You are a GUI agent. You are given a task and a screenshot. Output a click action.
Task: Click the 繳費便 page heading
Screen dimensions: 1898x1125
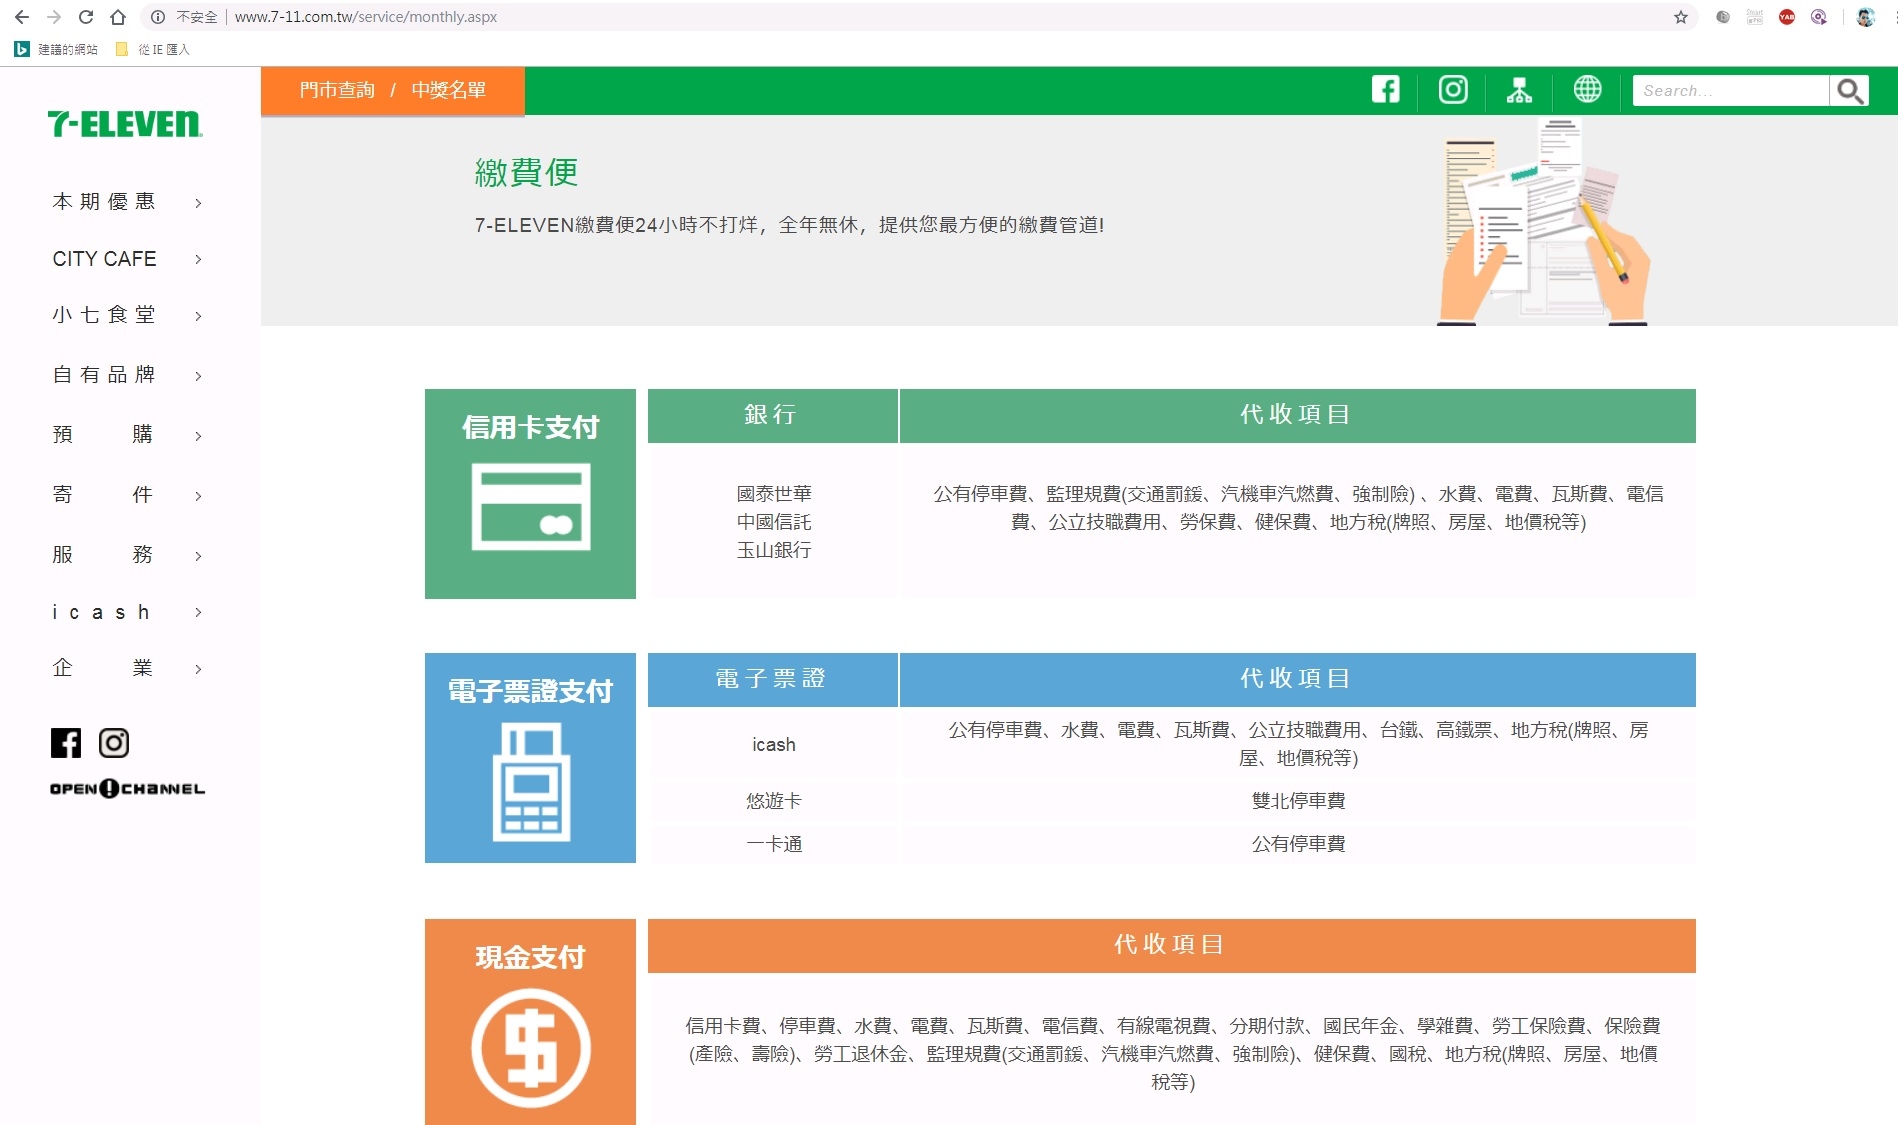526,172
